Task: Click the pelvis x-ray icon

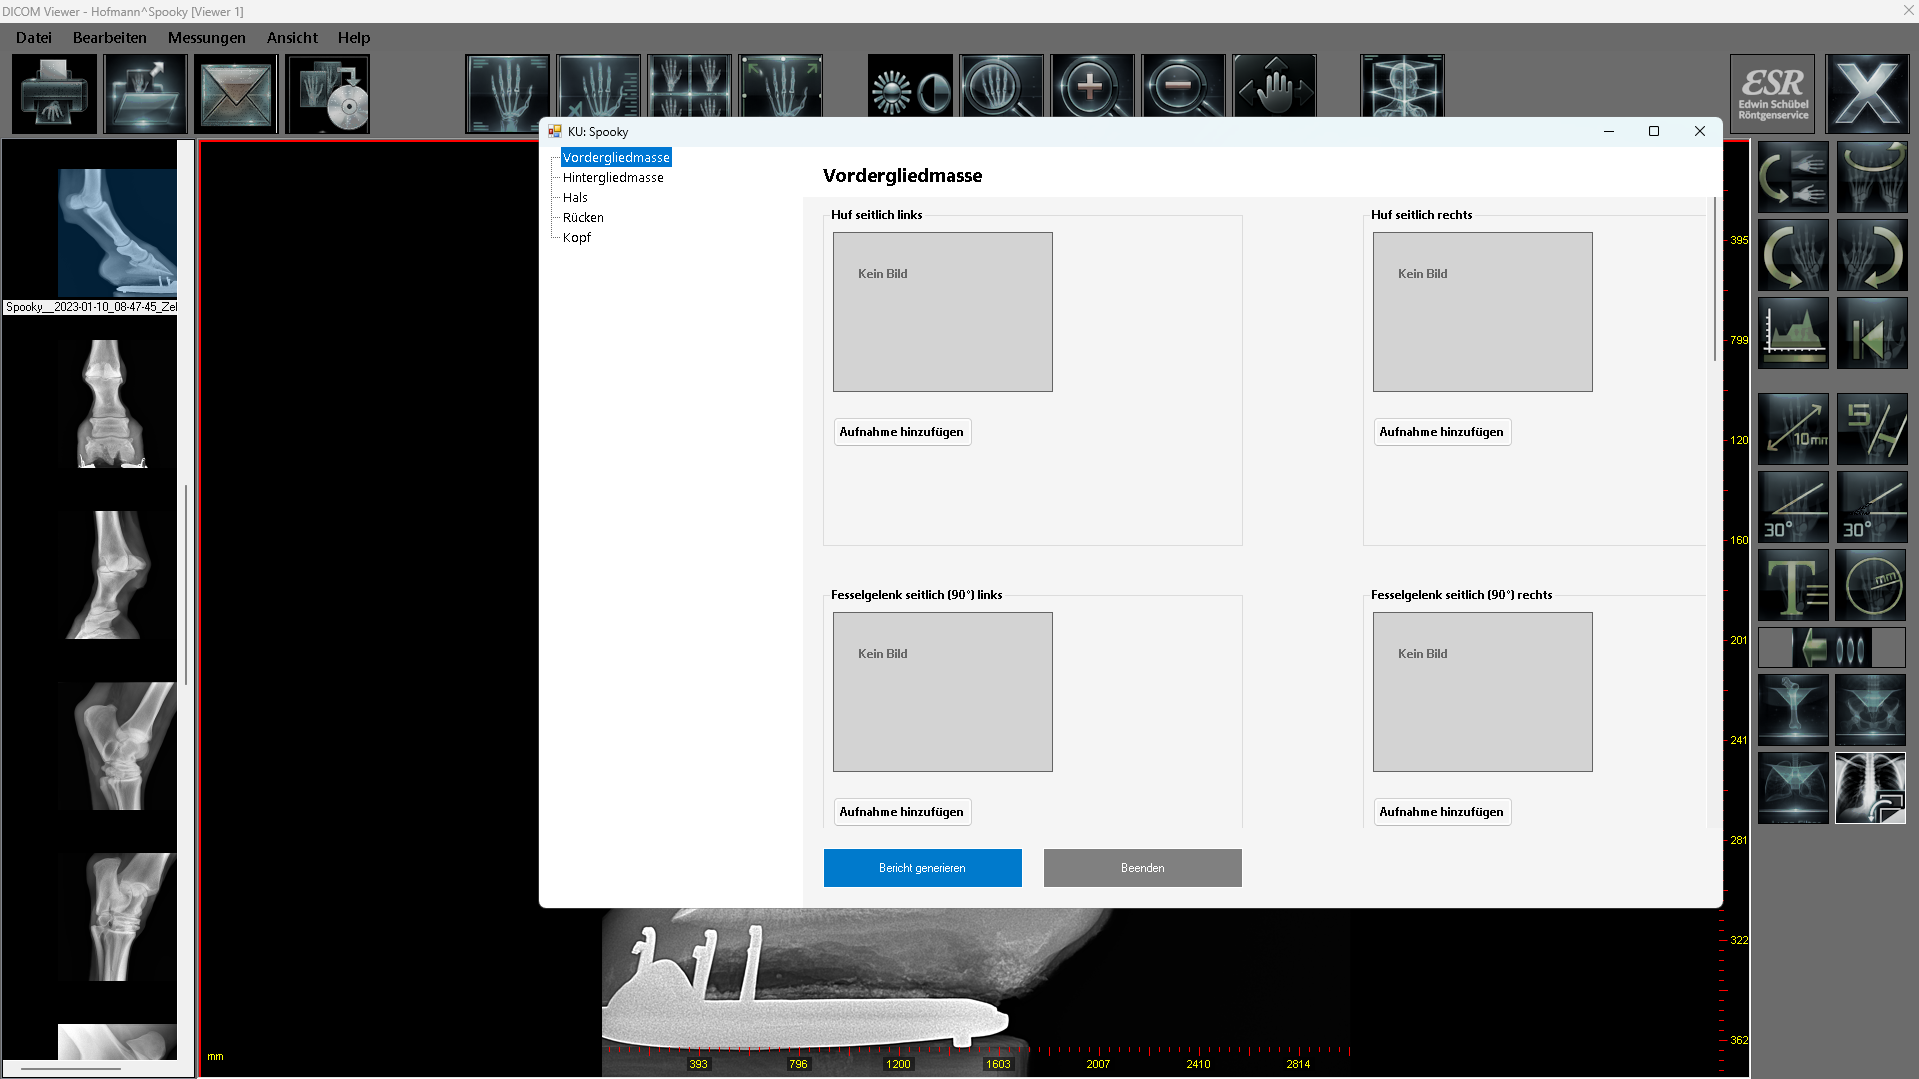Action: pyautogui.click(x=1871, y=710)
